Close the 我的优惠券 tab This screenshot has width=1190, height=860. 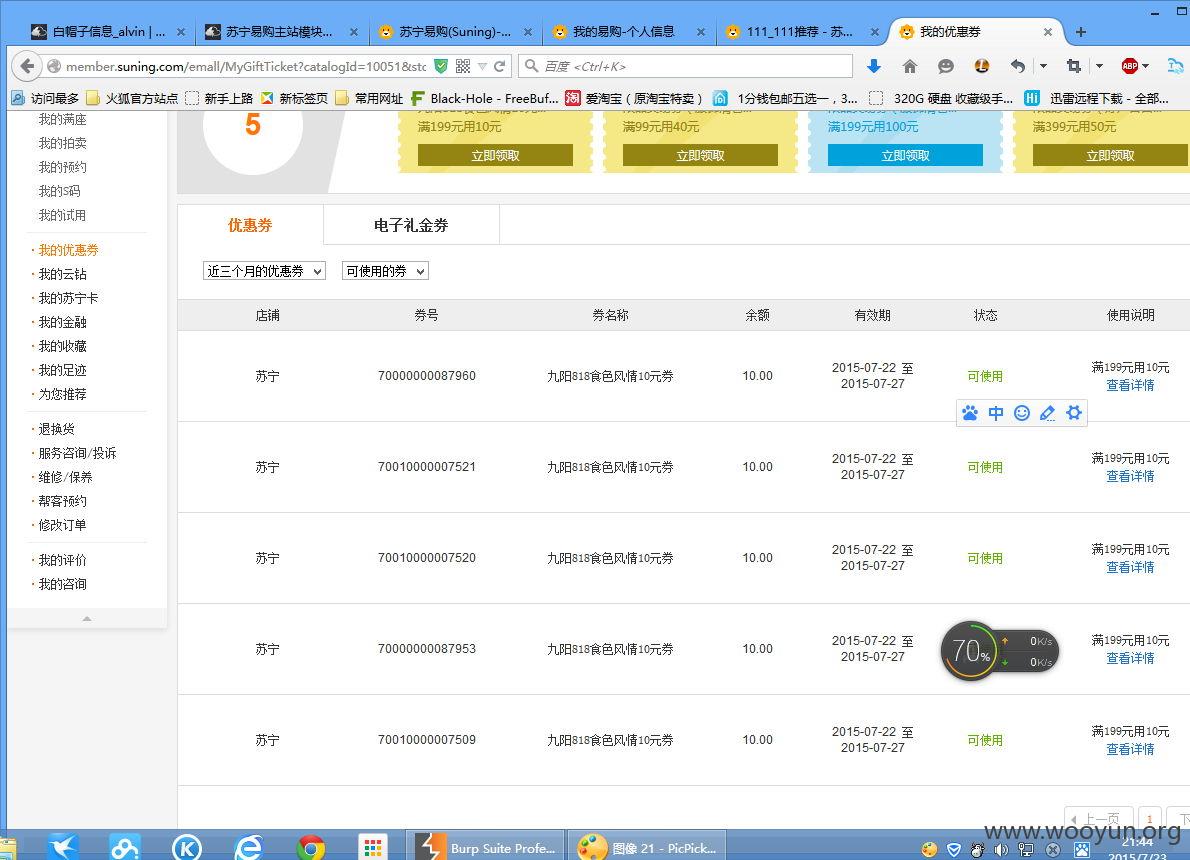tap(1047, 32)
